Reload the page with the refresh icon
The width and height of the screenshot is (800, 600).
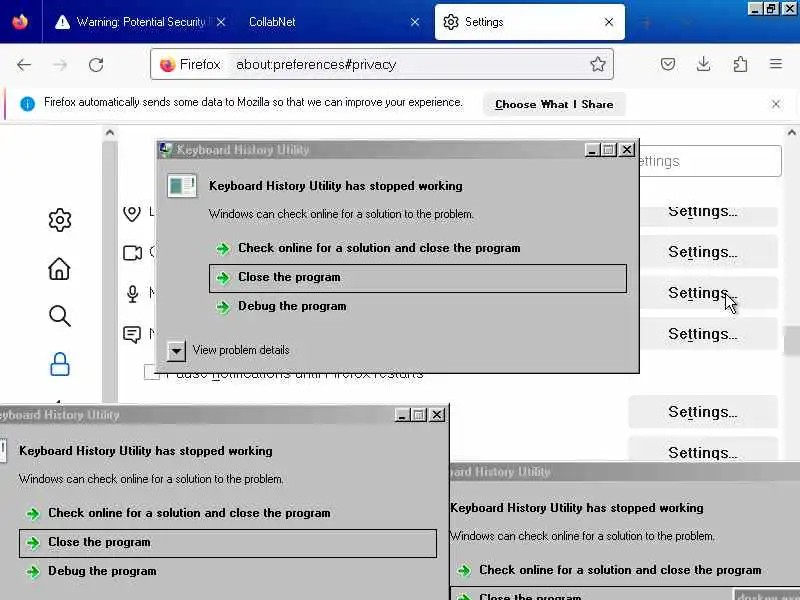(96, 65)
